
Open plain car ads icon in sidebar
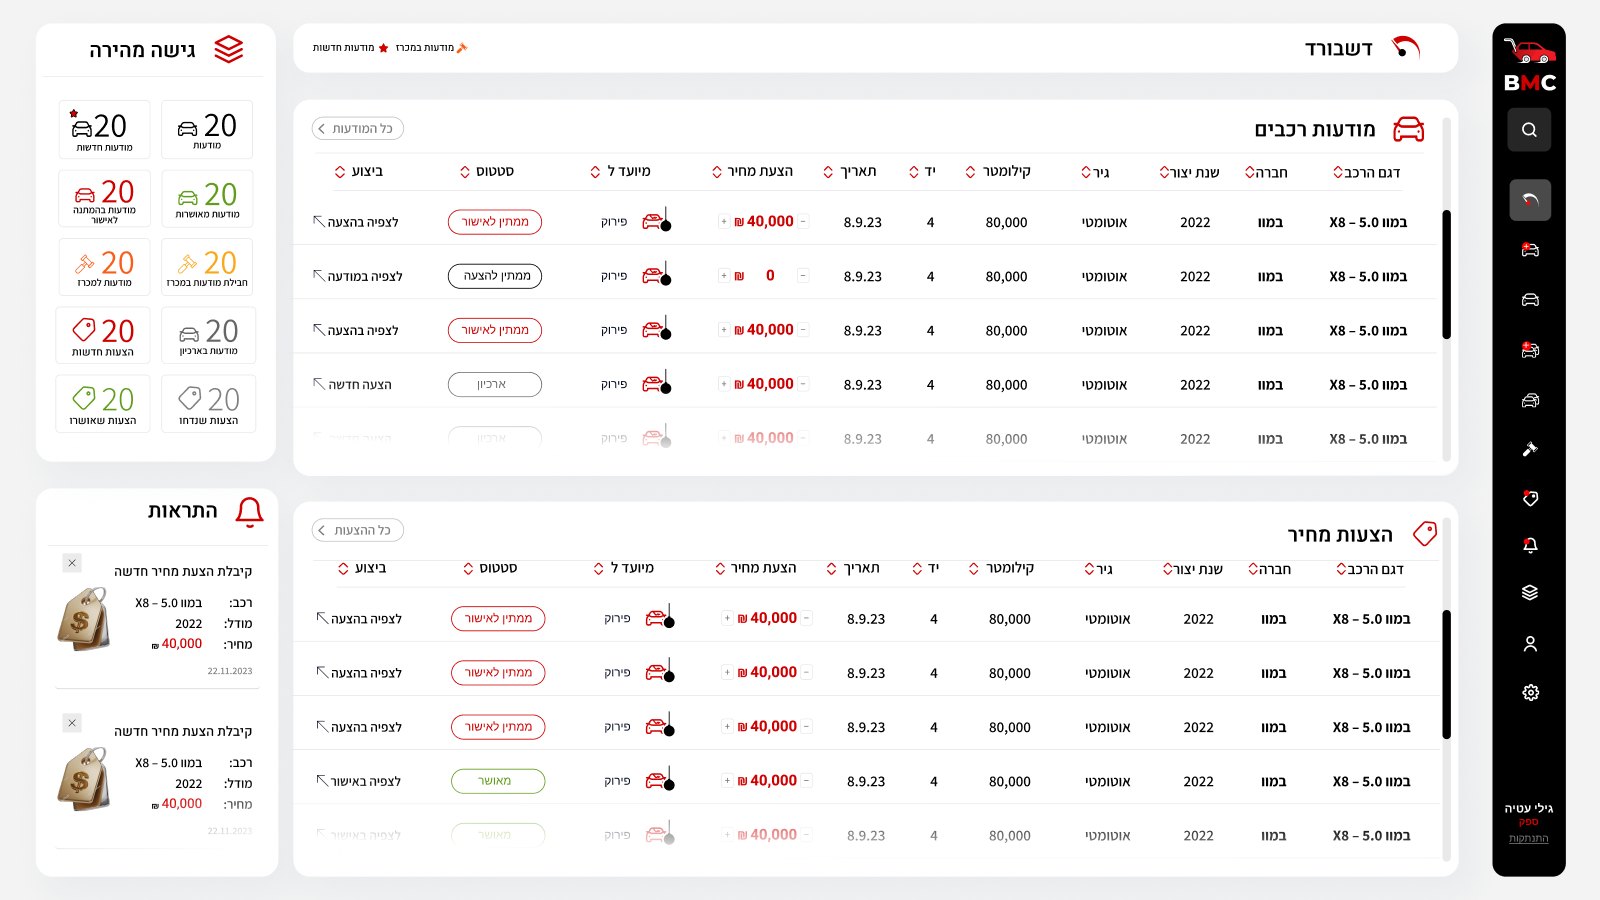(x=1530, y=299)
